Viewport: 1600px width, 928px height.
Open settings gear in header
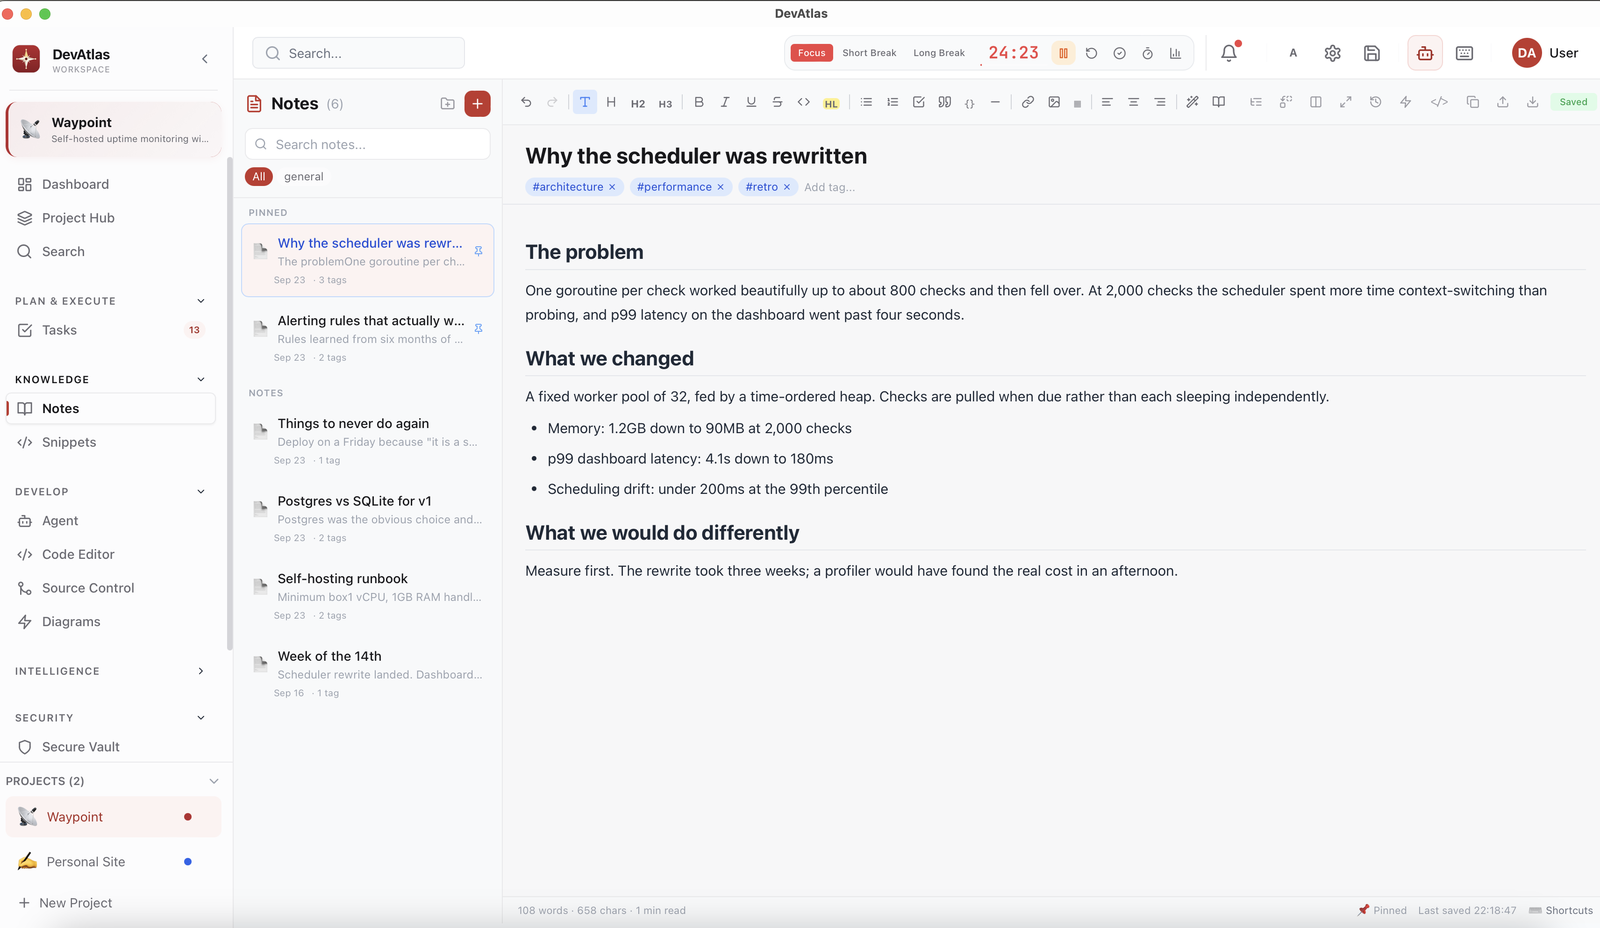click(x=1332, y=53)
